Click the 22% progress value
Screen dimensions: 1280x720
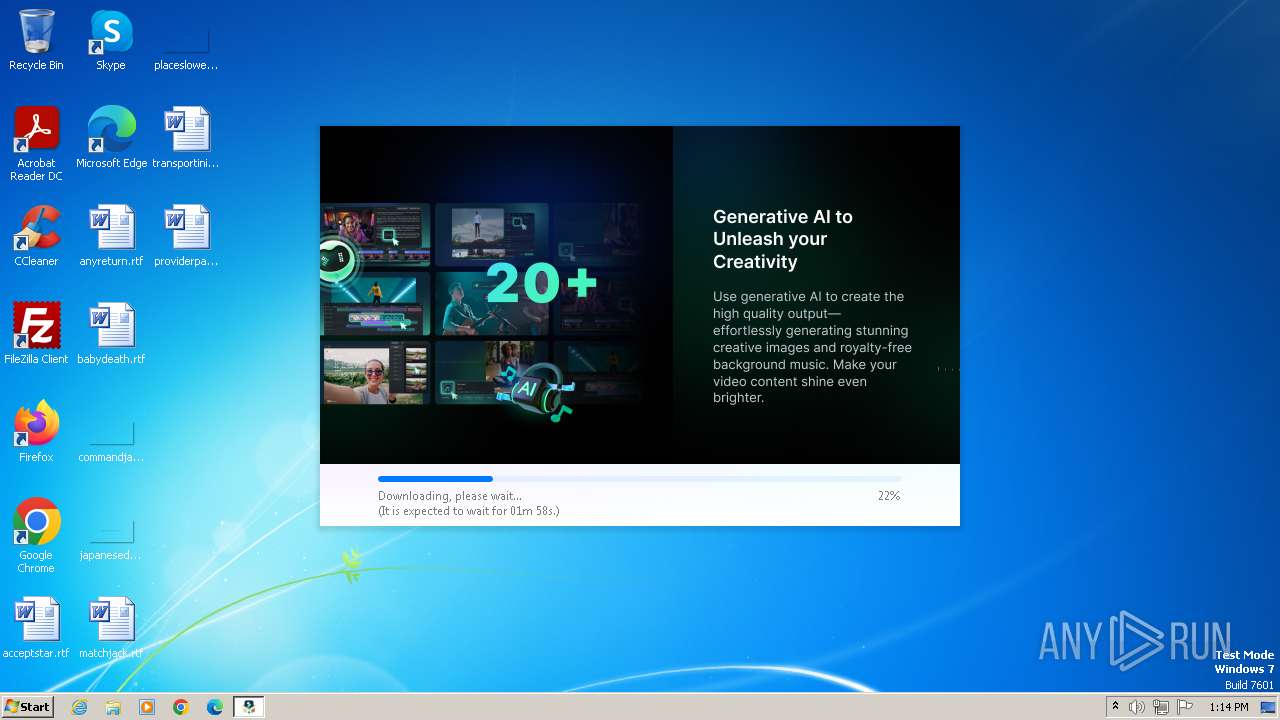point(888,496)
